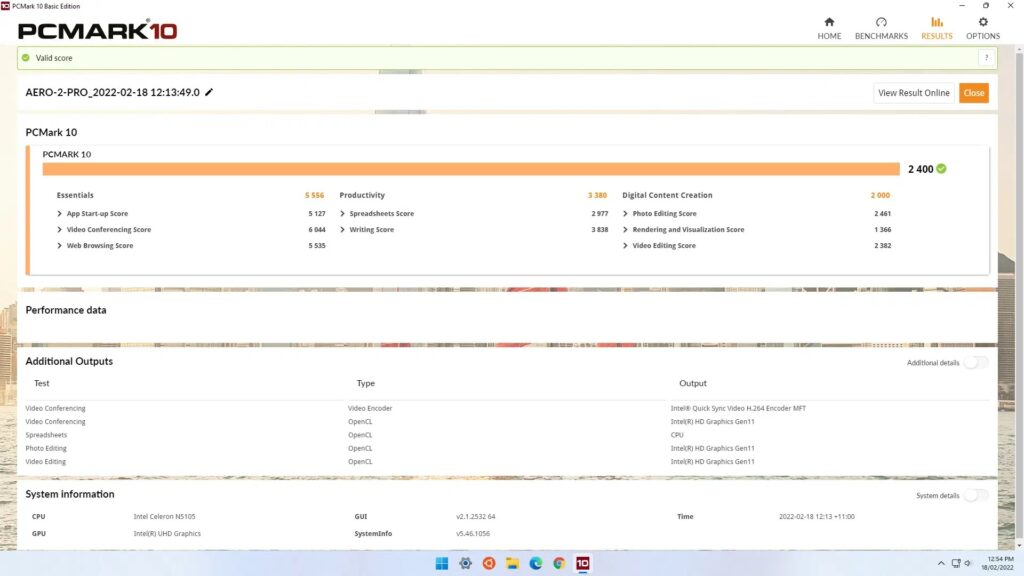Click the pencil icon to rename the result
The image size is (1024, 576).
point(209,92)
